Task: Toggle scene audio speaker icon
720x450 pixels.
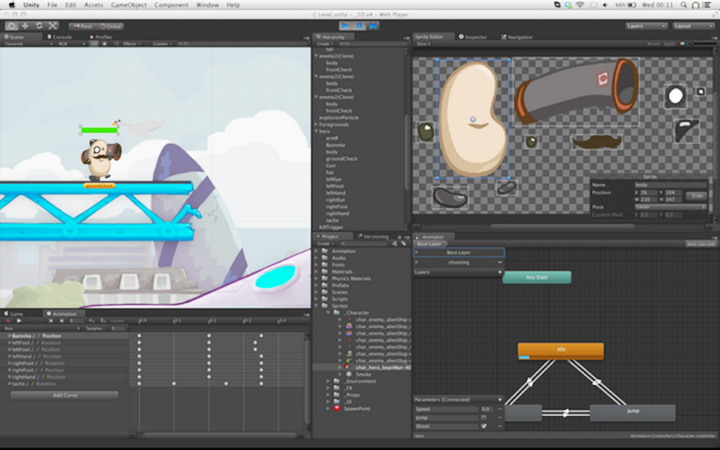Action: (116, 44)
